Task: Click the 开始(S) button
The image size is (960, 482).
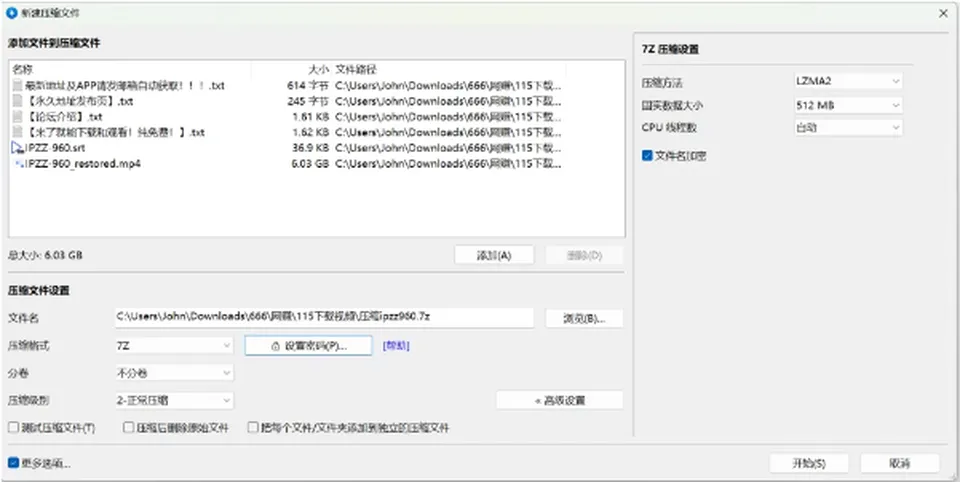Action: [809, 463]
